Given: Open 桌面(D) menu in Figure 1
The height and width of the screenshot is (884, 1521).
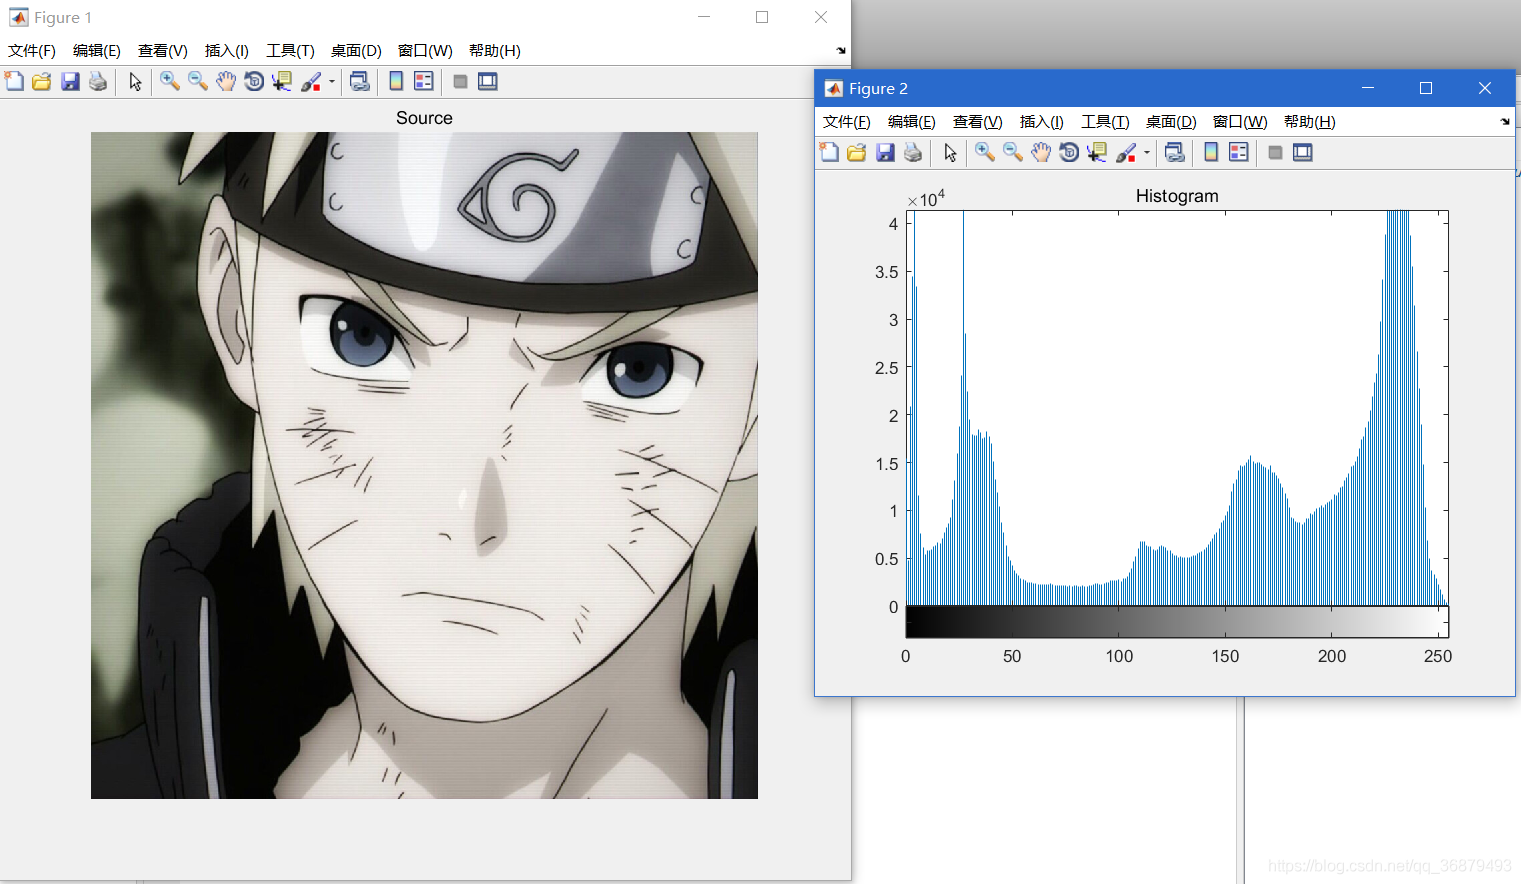Looking at the screenshot, I should 356,51.
